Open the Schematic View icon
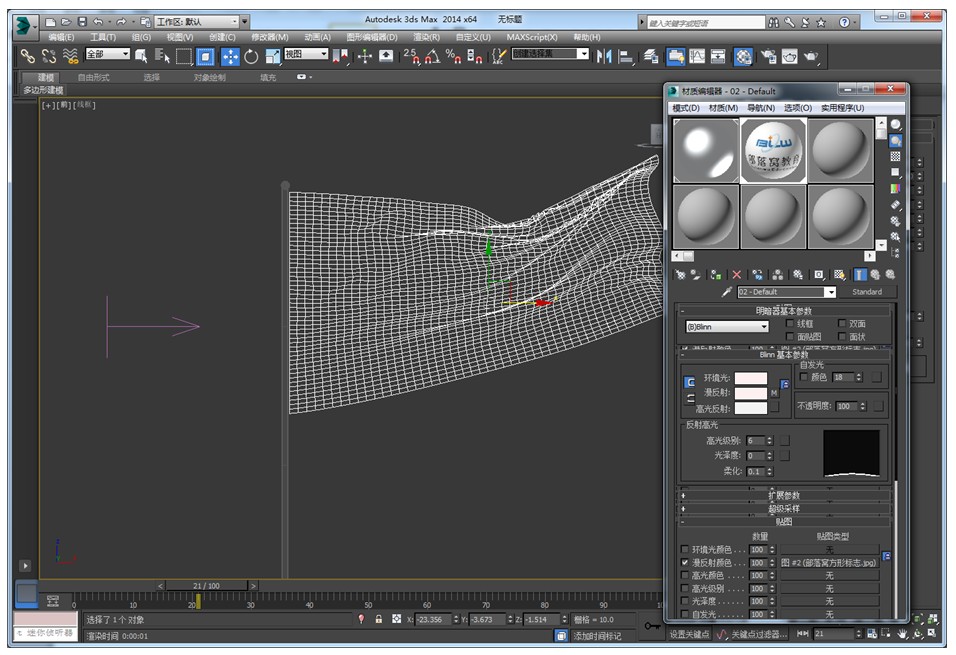Screen dimensions: 956x655 718,57
